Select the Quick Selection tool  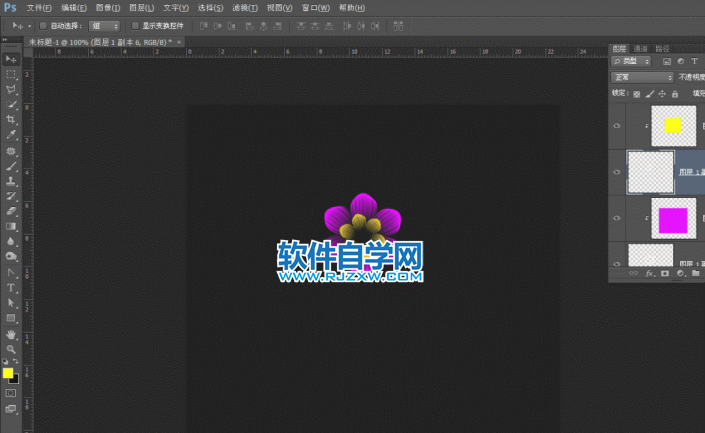tap(11, 104)
